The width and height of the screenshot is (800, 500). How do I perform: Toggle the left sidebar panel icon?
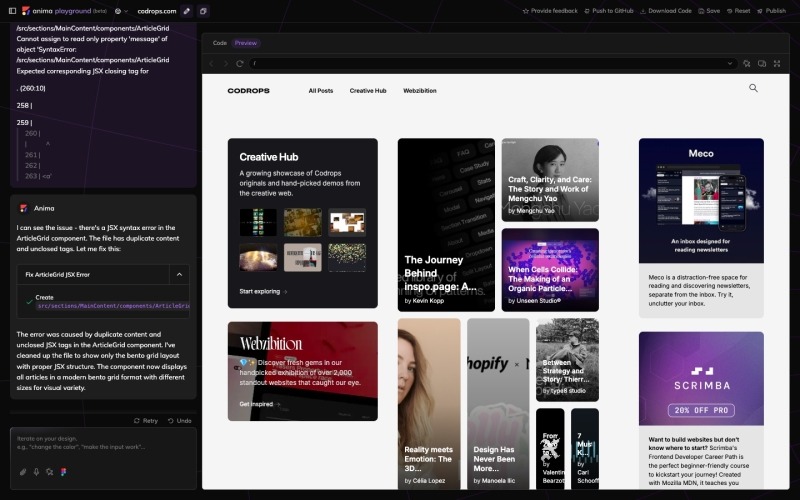[12, 11]
